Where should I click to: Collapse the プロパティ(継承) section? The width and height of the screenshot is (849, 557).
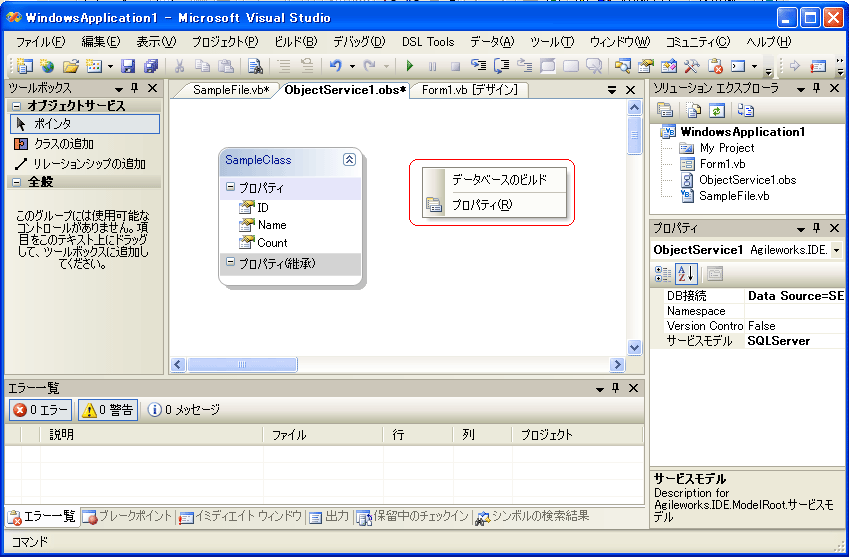(x=230, y=262)
